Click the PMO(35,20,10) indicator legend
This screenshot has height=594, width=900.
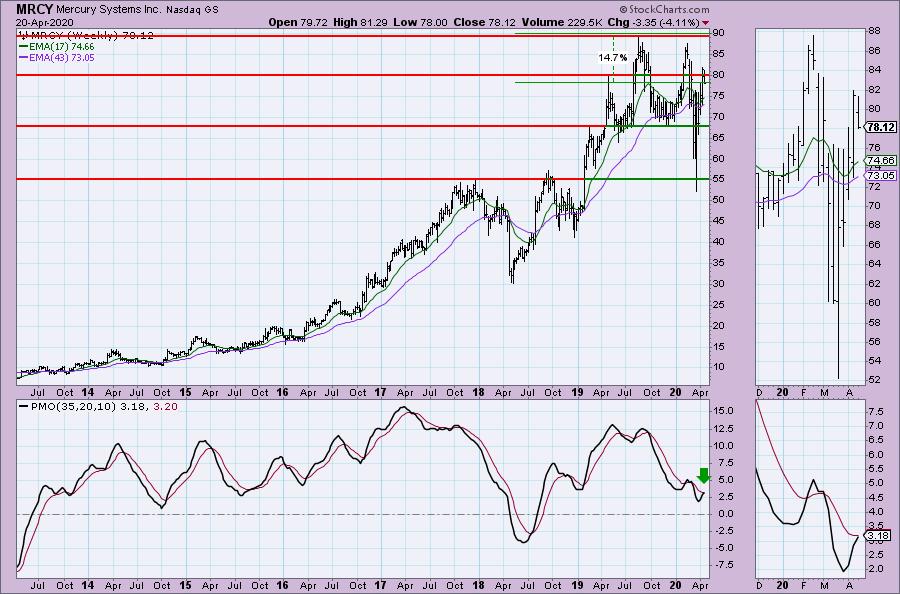[x=98, y=406]
